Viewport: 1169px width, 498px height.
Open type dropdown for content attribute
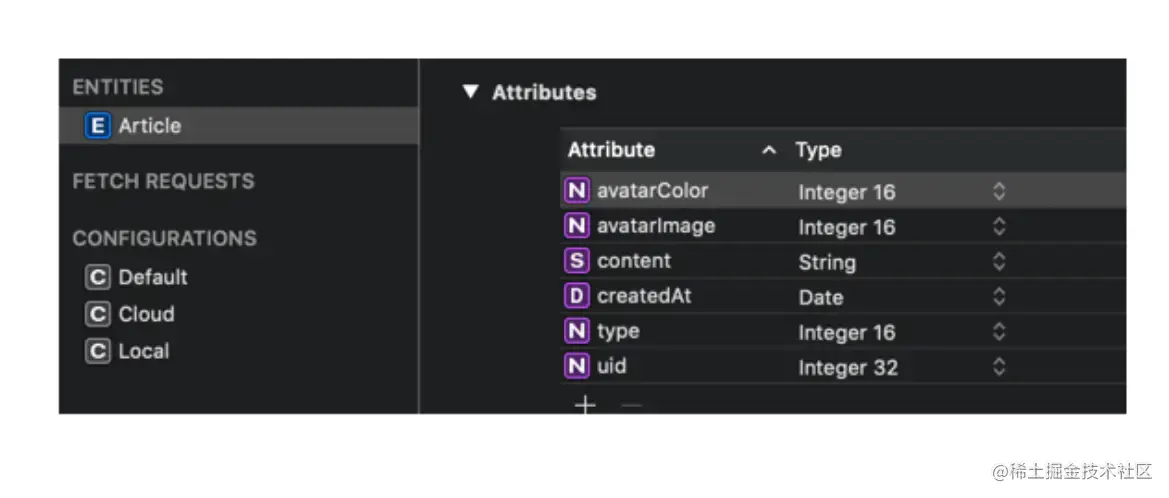pyautogui.click(x=998, y=262)
